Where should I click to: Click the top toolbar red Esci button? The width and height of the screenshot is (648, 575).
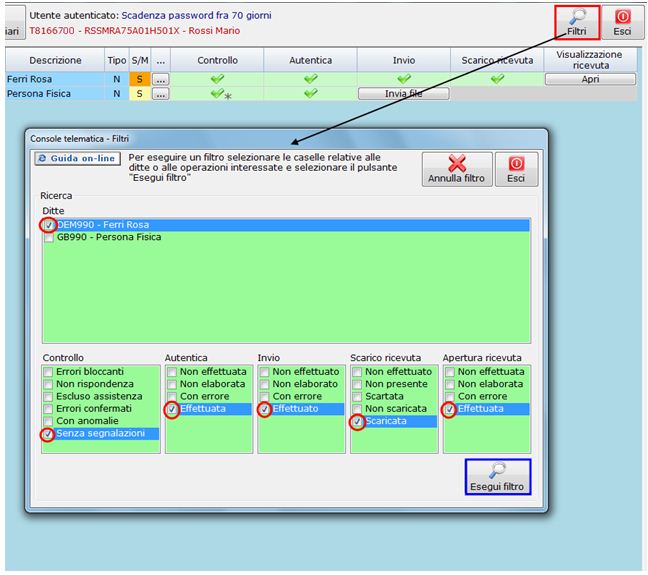pyautogui.click(x=622, y=22)
